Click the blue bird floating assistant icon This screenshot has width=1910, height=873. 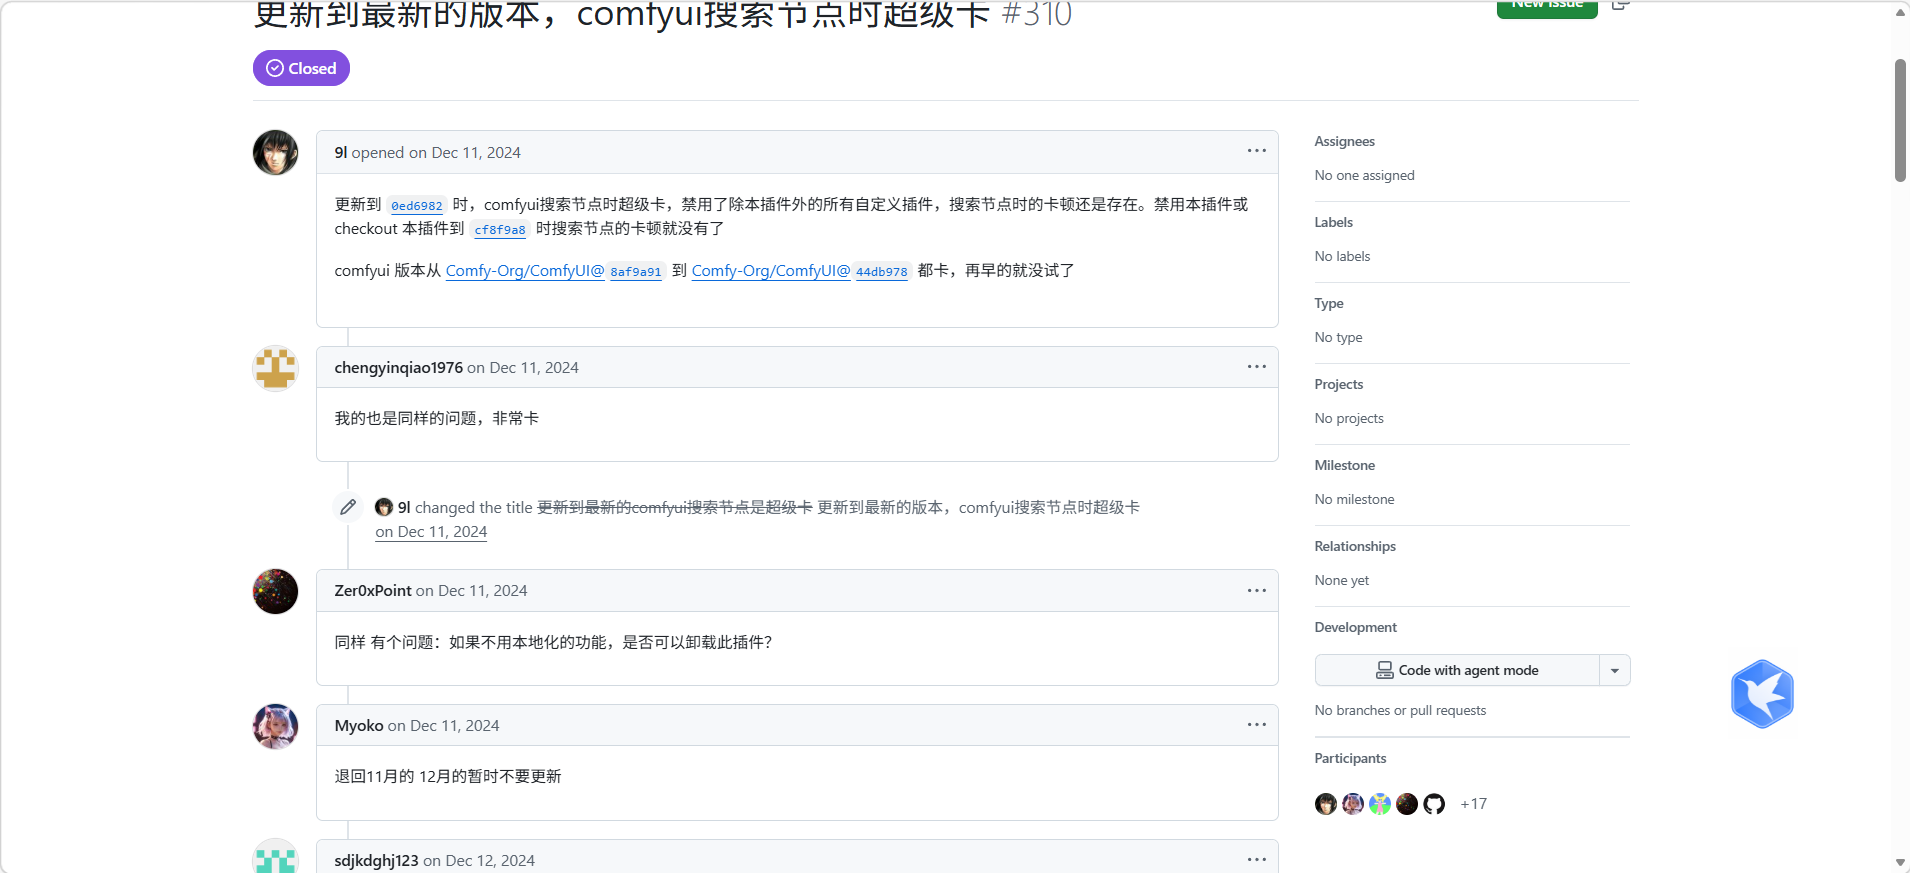(1762, 693)
